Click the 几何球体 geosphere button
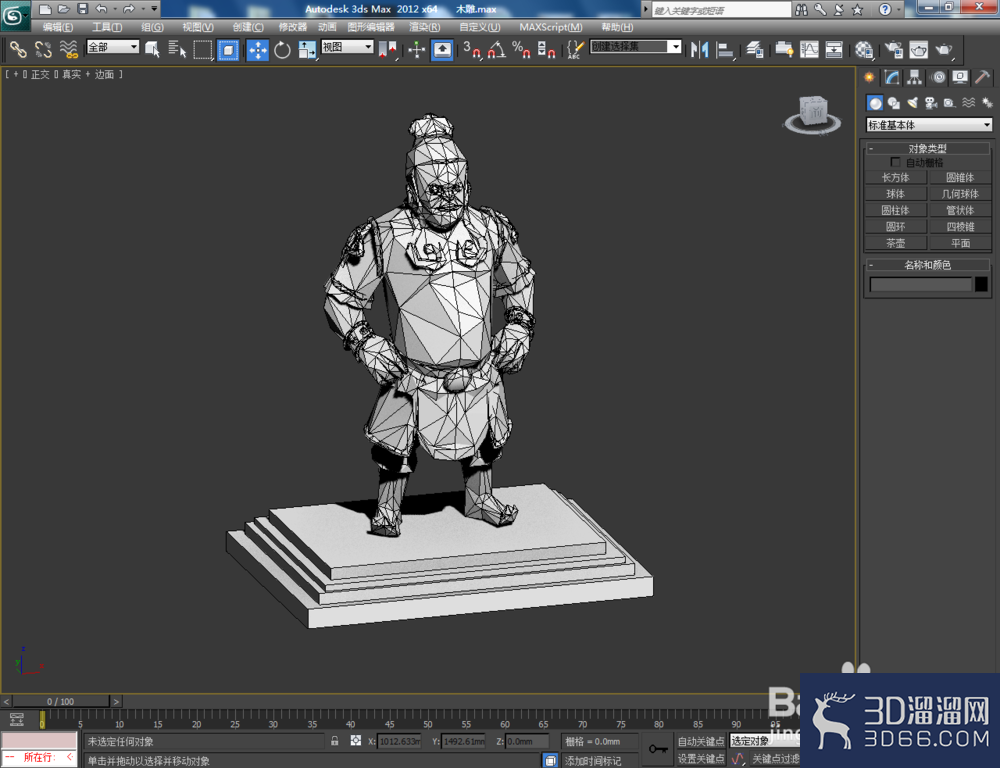The height and width of the screenshot is (768, 1000). point(960,194)
